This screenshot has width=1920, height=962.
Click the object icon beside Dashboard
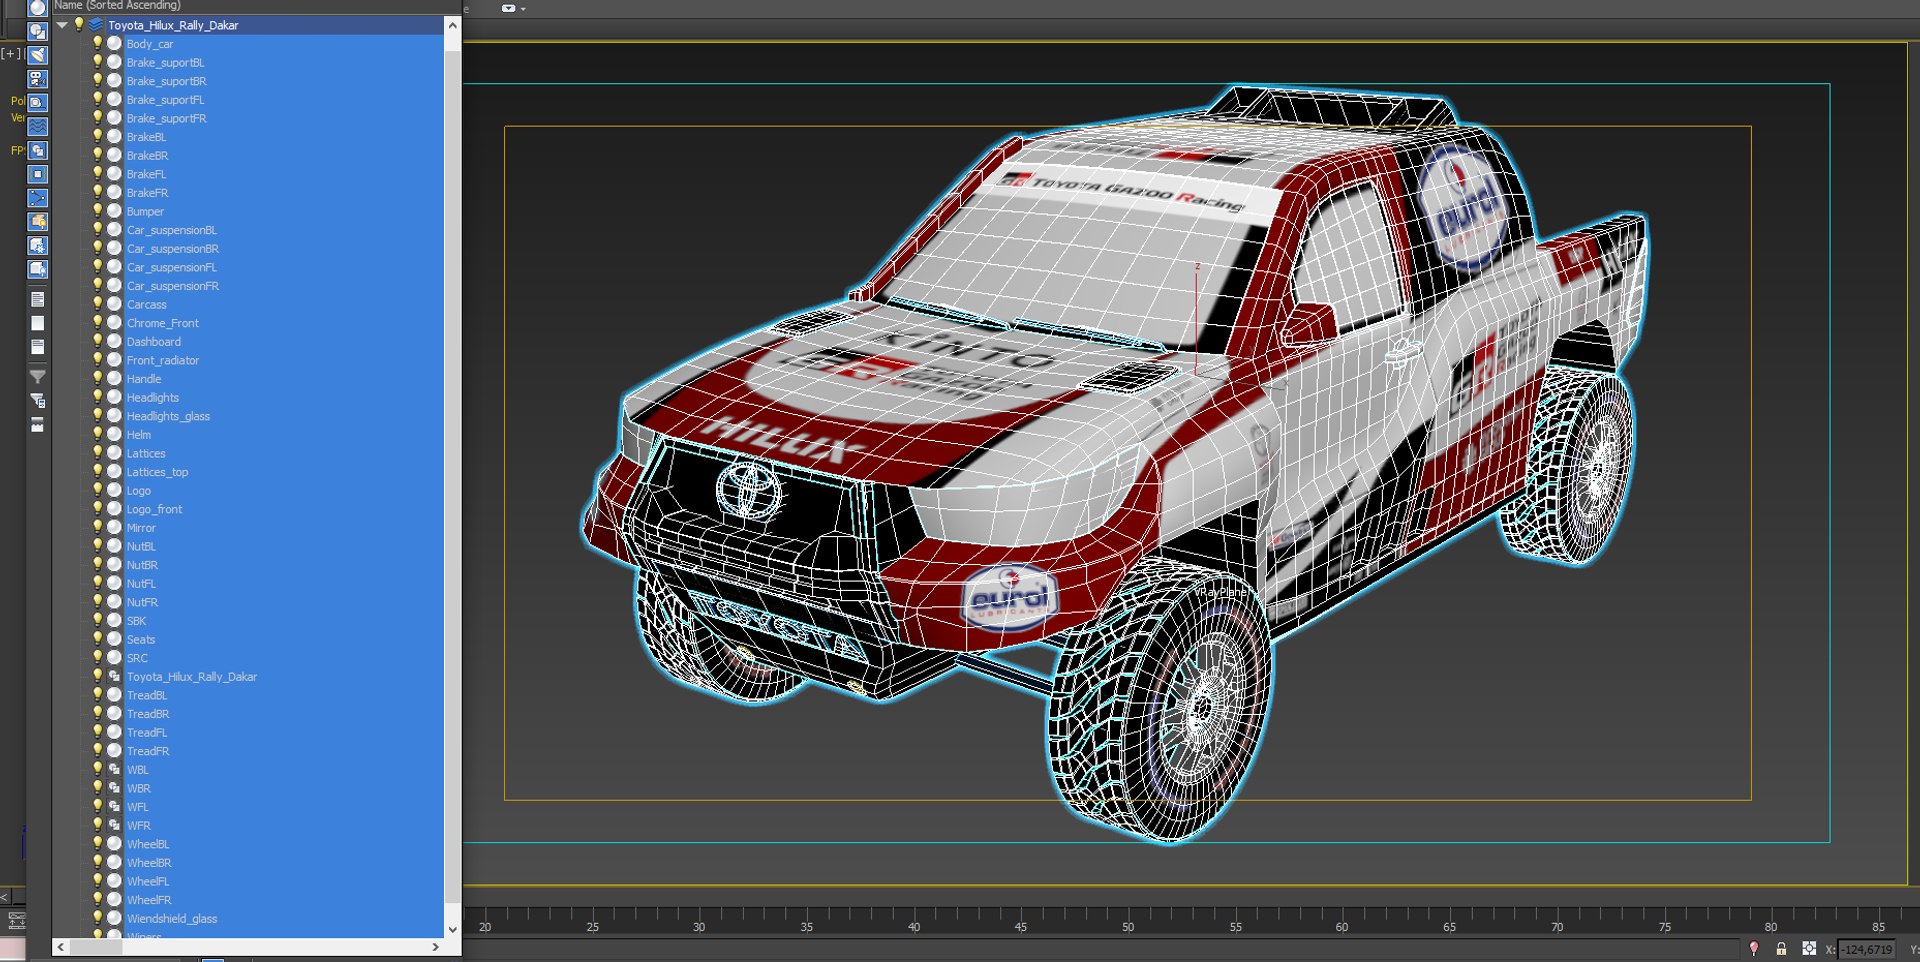coord(115,342)
